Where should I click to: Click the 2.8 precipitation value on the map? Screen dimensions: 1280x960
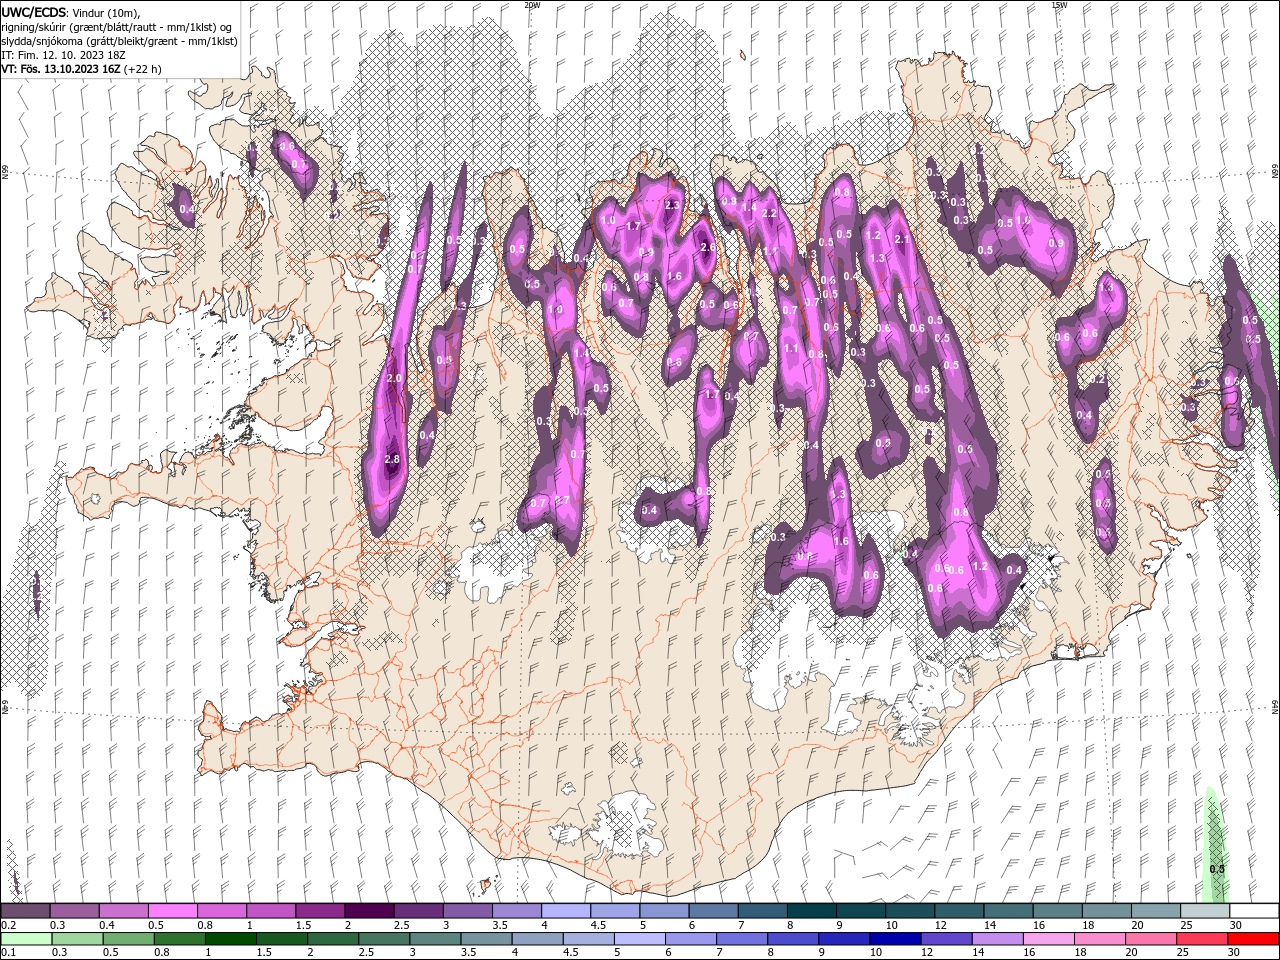coord(392,459)
